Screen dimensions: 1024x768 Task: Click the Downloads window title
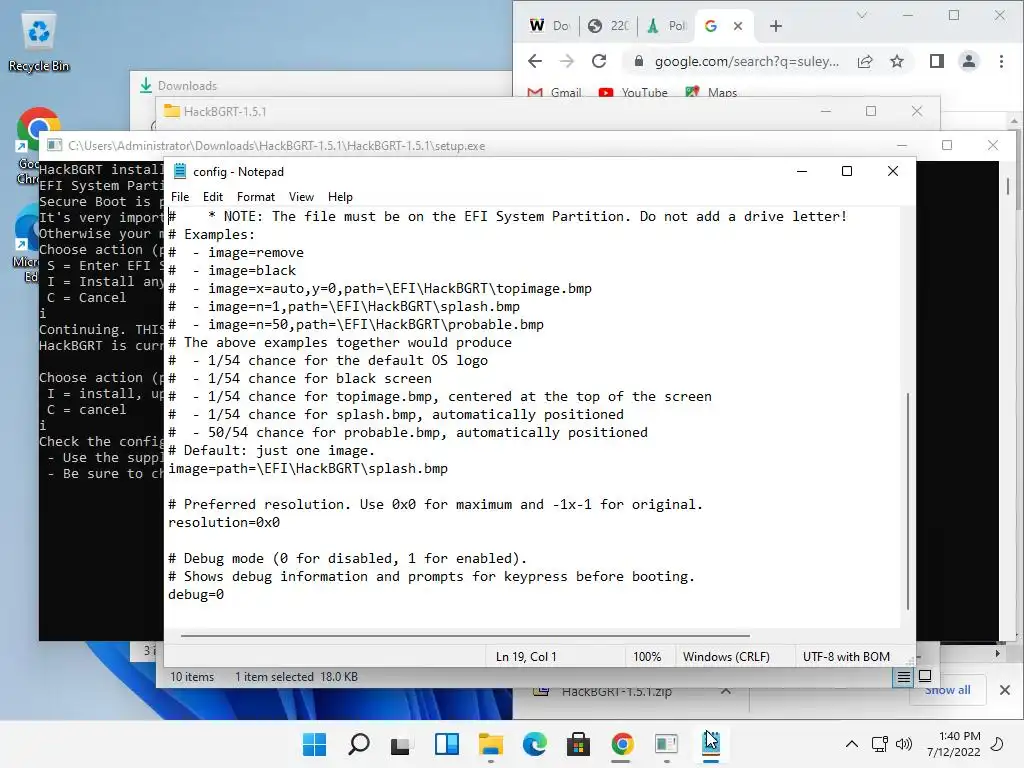(187, 86)
